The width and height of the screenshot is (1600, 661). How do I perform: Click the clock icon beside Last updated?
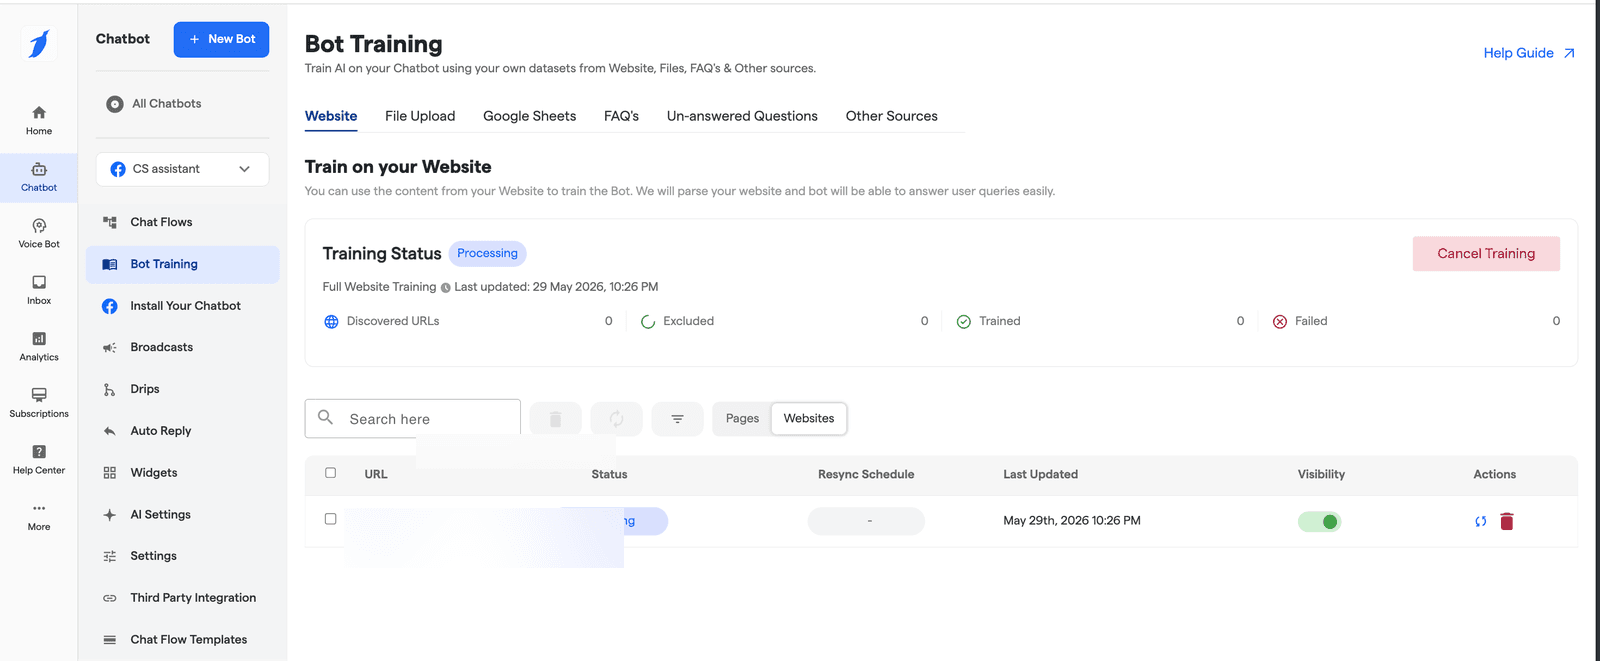click(x=445, y=288)
